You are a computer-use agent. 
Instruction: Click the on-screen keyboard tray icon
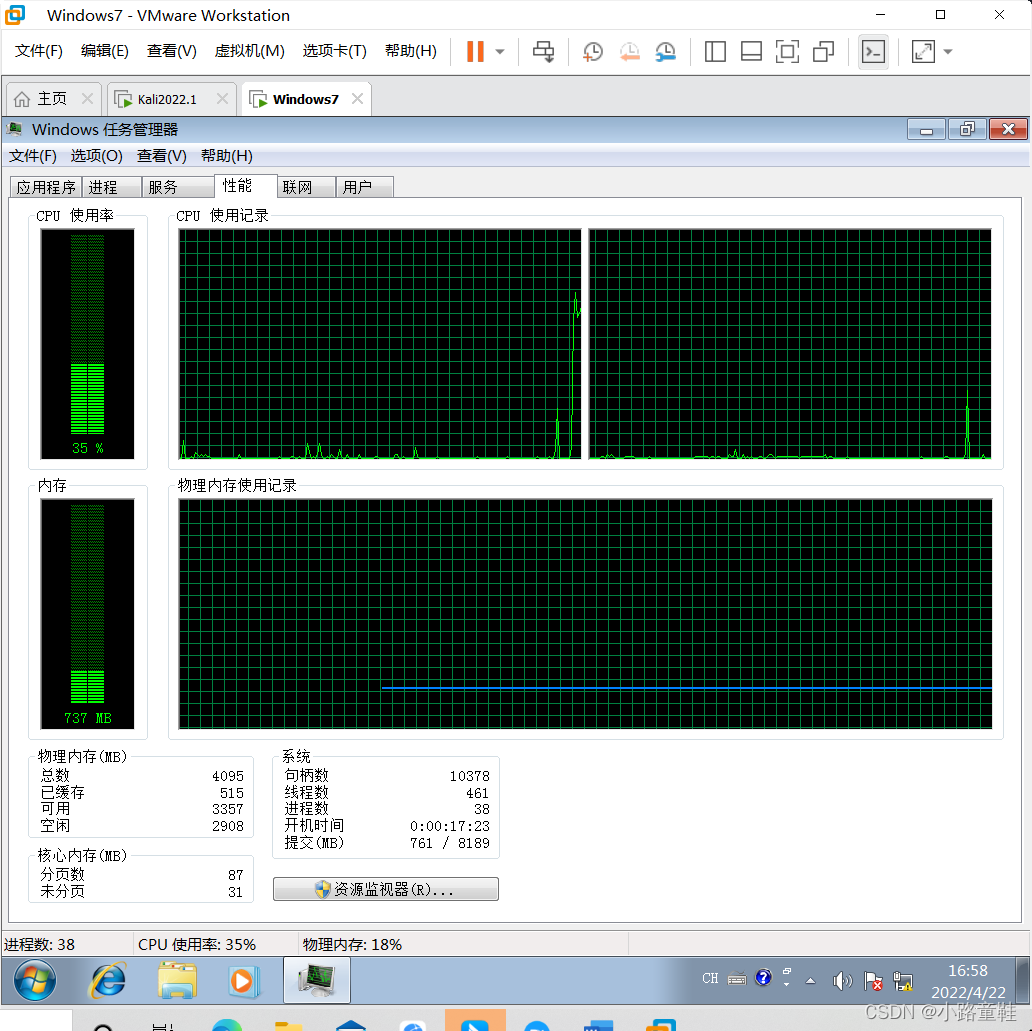[736, 980]
